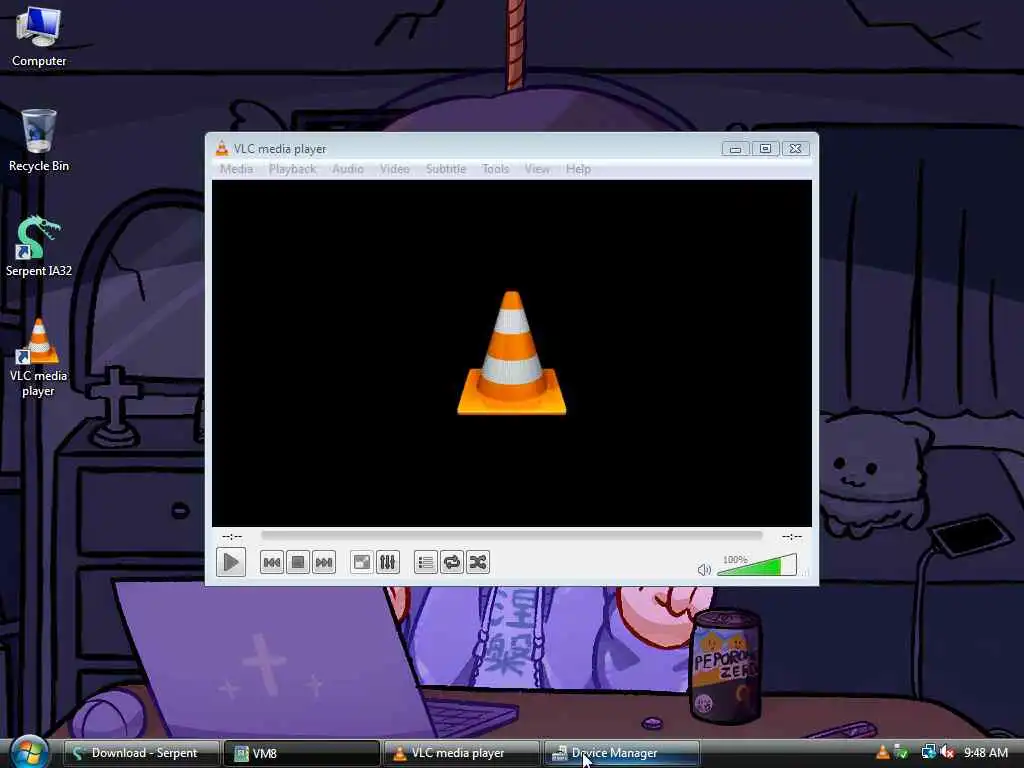Switch to Download - Serpent taskbar button
The image size is (1024, 768).
tap(142, 753)
